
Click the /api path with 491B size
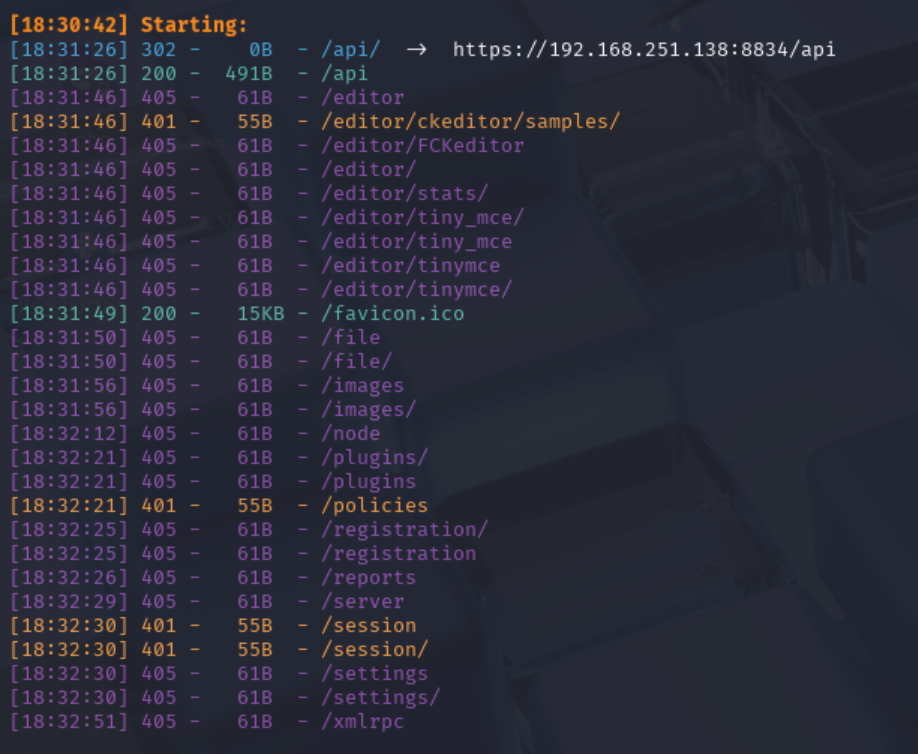pos(345,74)
